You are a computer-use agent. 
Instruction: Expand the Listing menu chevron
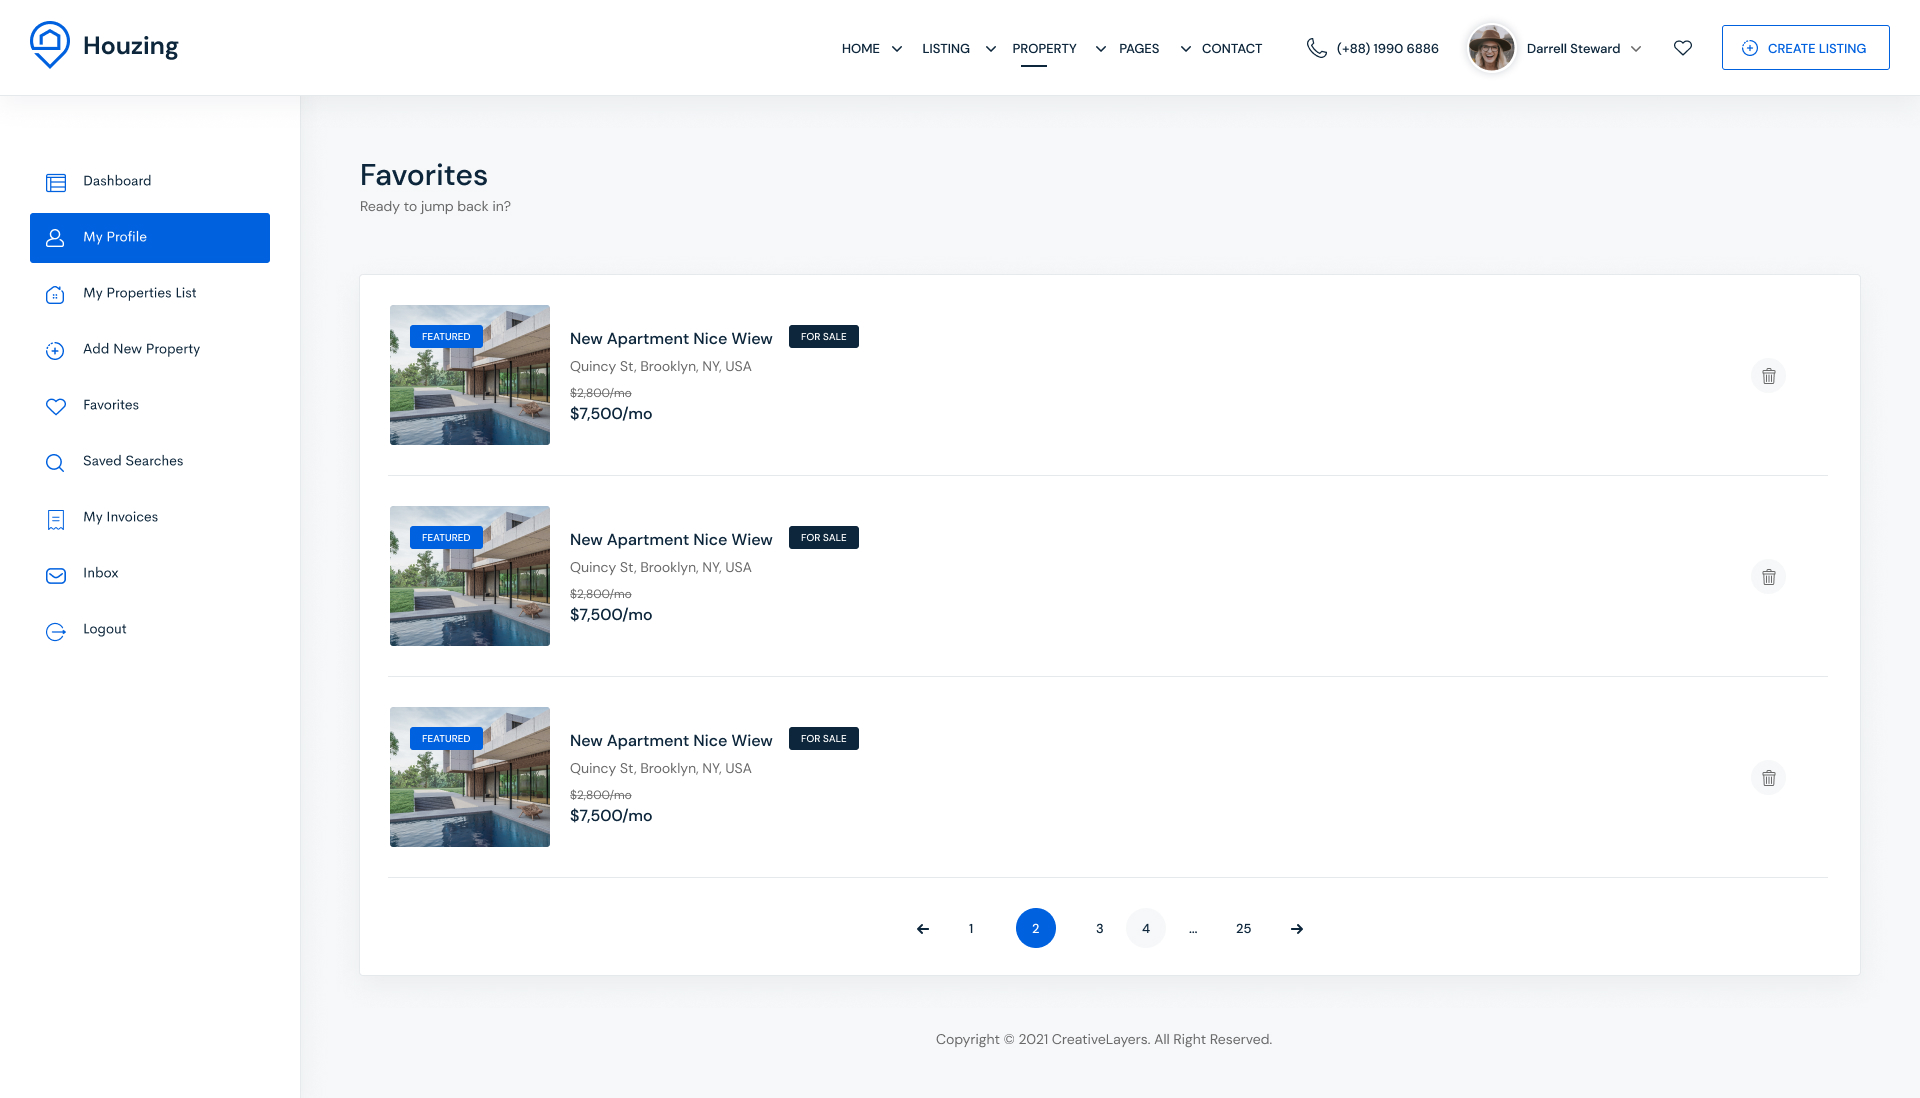point(990,48)
